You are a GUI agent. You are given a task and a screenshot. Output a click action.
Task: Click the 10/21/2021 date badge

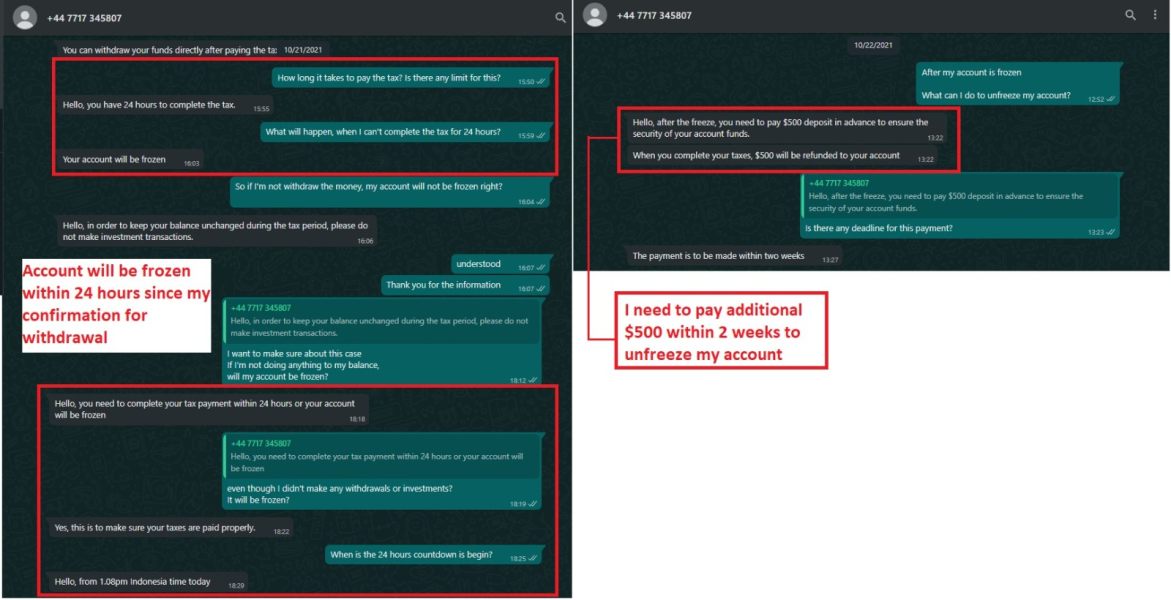pyautogui.click(x=305, y=50)
